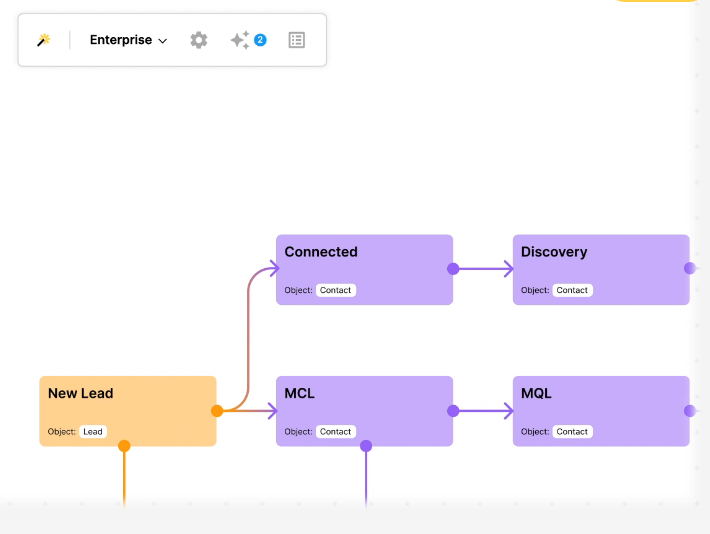Image resolution: width=710 pixels, height=534 pixels.
Task: Open settings via the gear icon
Action: [x=199, y=40]
